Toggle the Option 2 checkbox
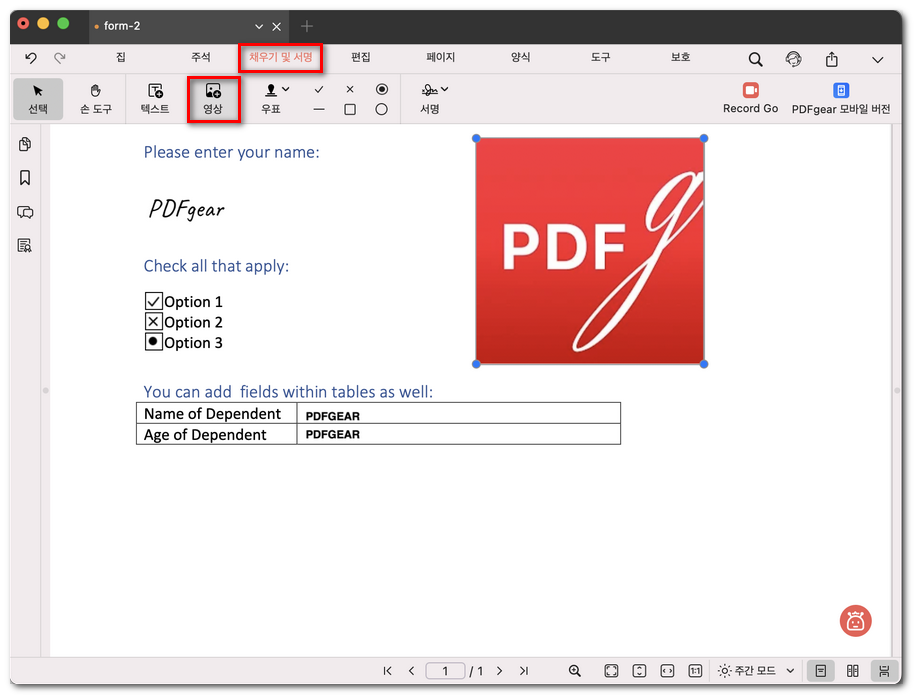Image resolution: width=914 pixels, height=695 pixels. pyautogui.click(x=153, y=322)
